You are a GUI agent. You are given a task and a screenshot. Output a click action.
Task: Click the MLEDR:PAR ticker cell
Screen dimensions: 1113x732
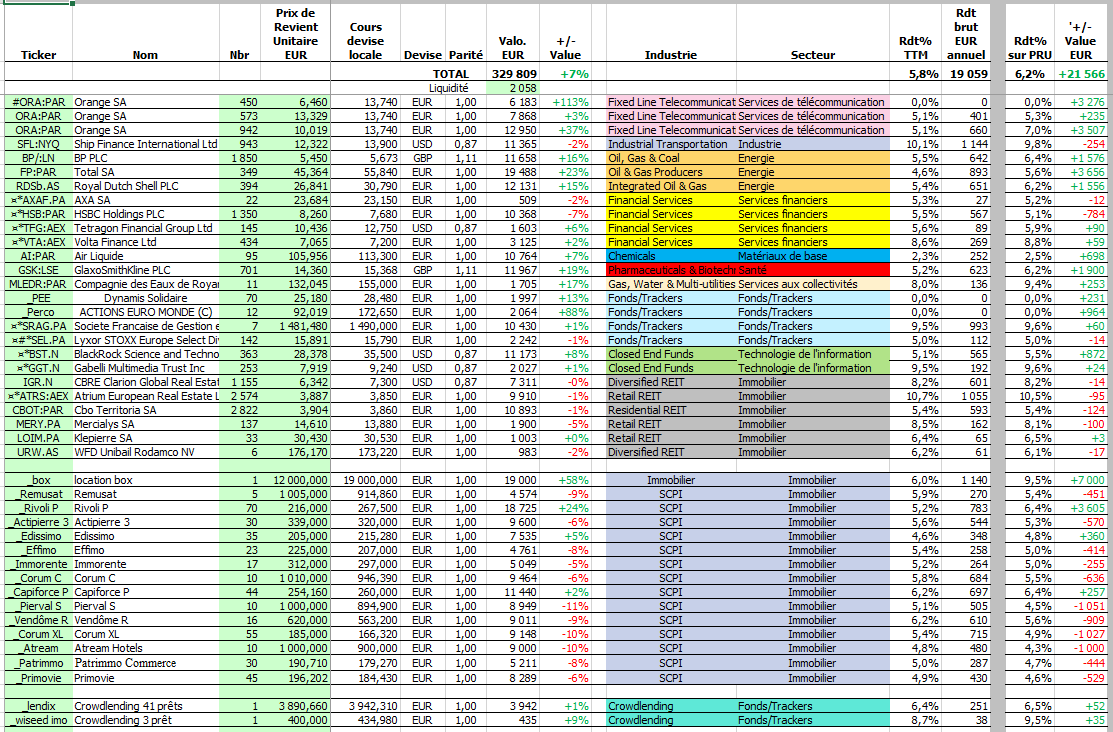point(38,284)
